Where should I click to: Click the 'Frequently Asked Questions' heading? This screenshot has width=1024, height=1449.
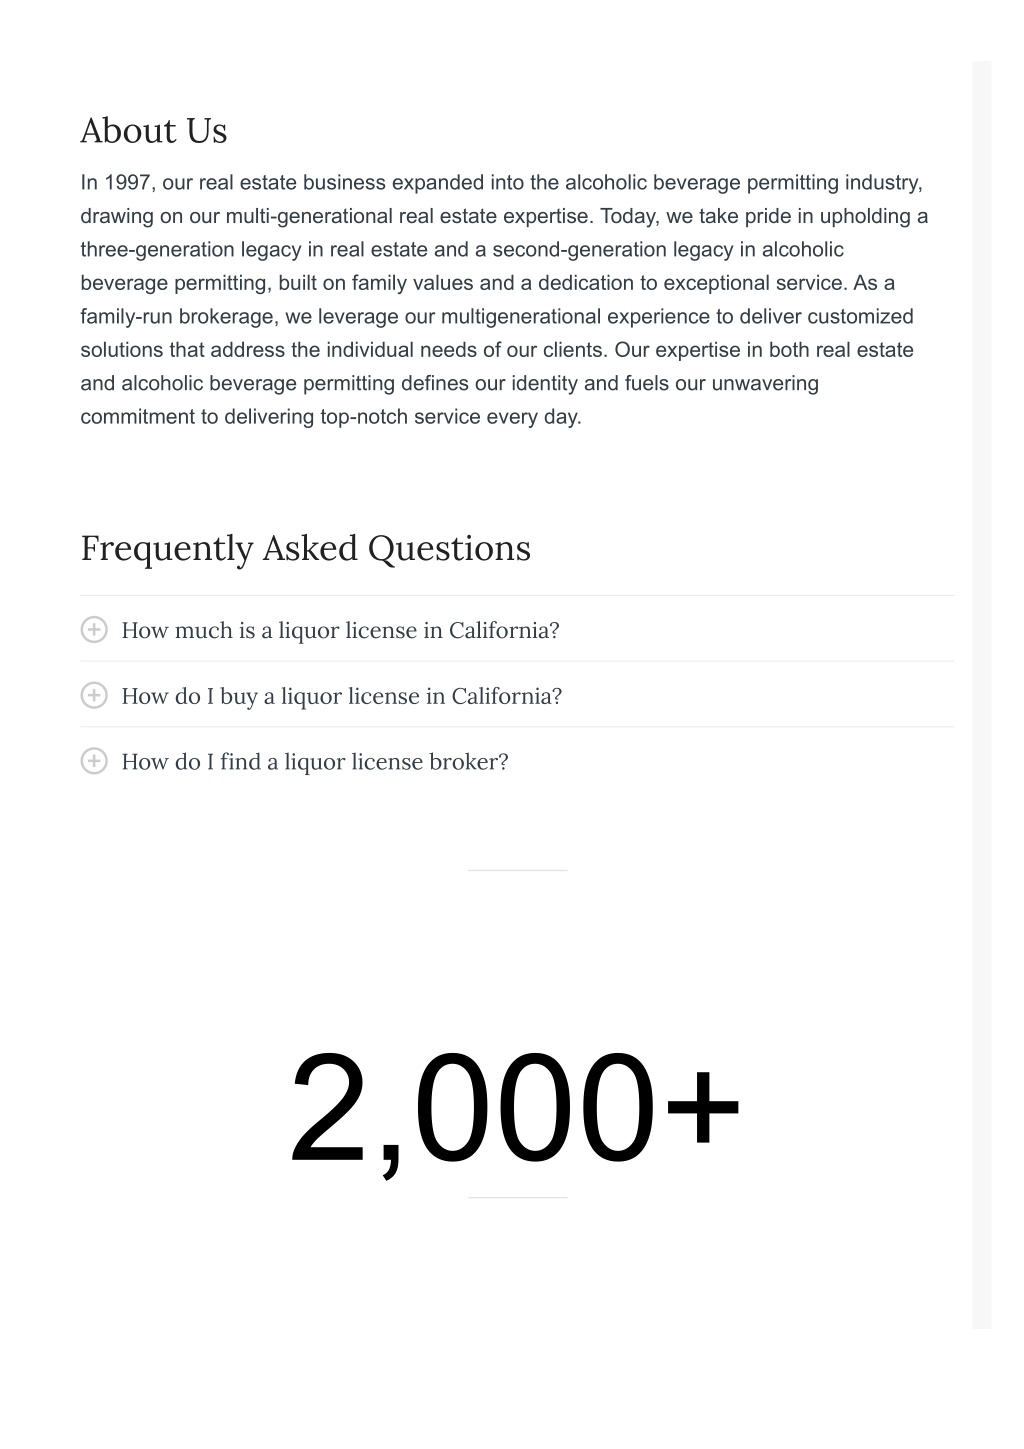tap(305, 548)
